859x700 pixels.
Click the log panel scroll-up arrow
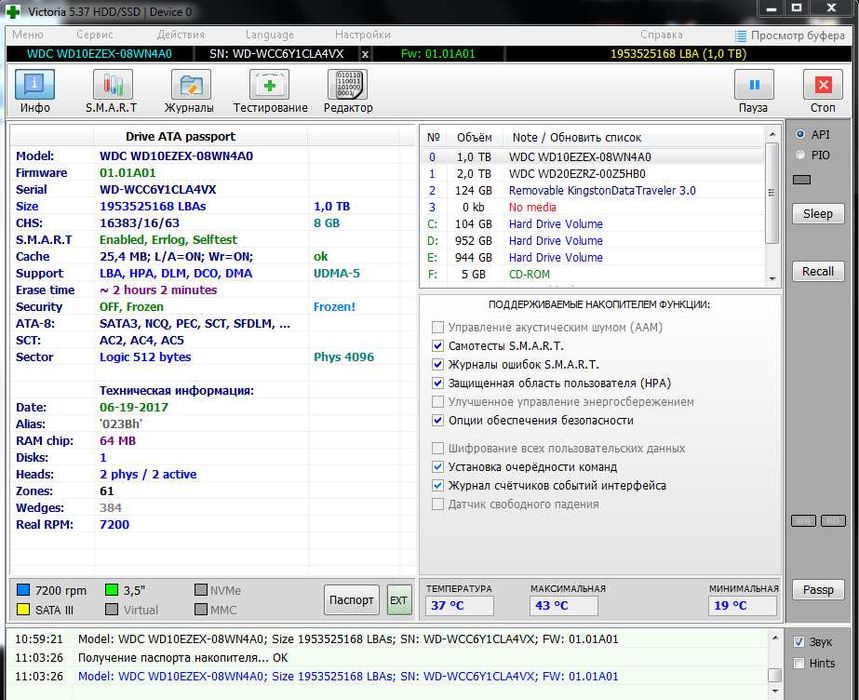click(775, 638)
